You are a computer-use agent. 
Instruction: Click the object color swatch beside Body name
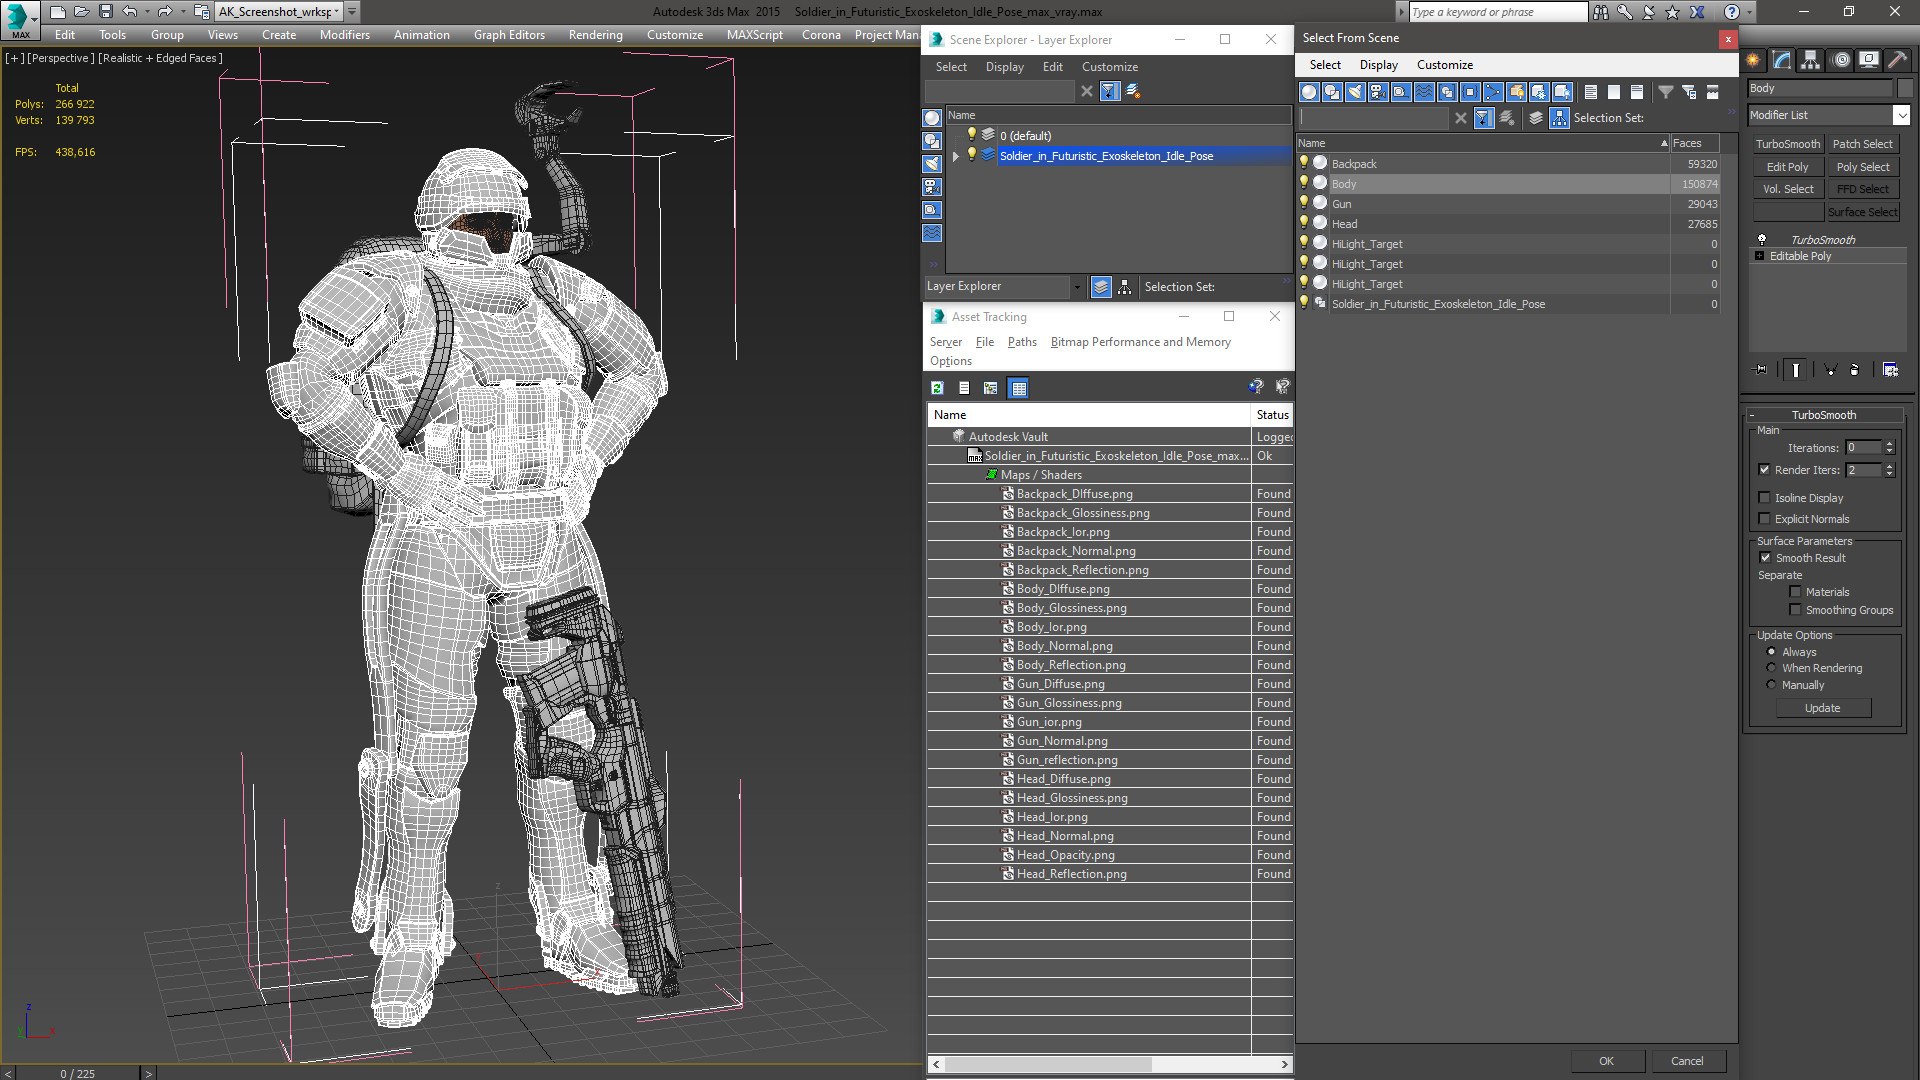(x=1905, y=88)
